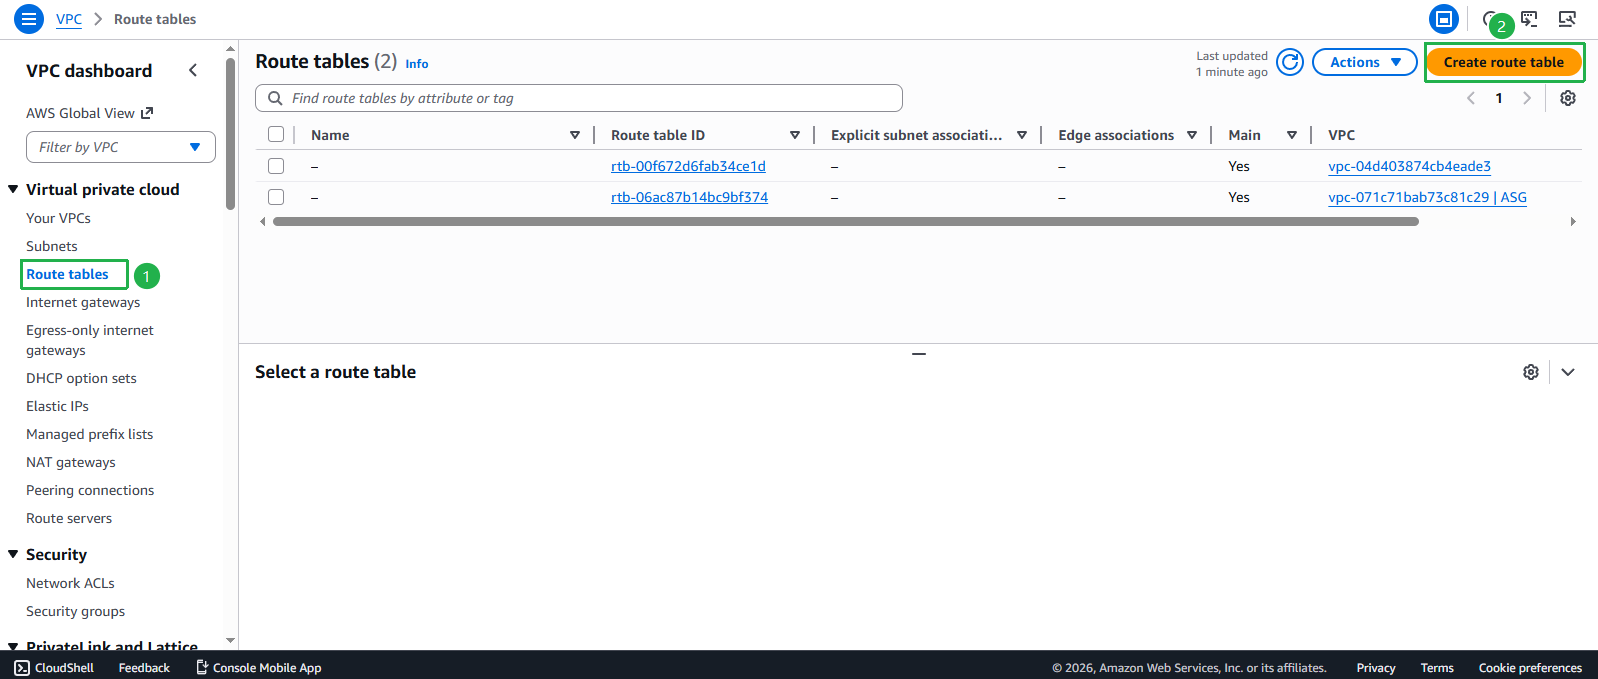Sort by Main column arrow
Image resolution: width=1598 pixels, height=679 pixels.
1292,135
